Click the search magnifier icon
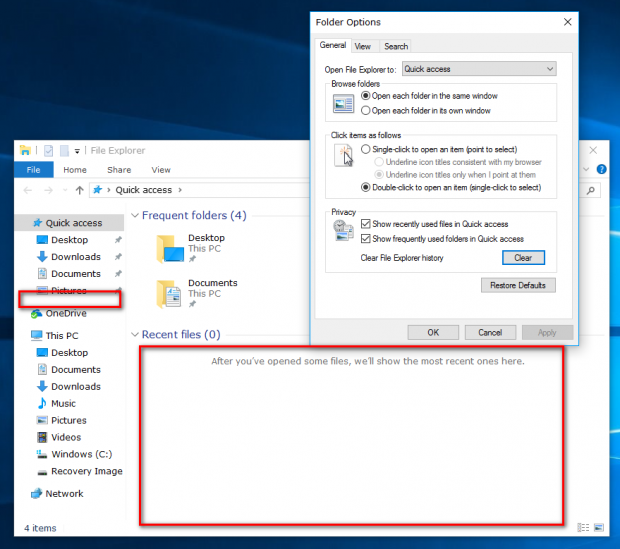 [591, 190]
